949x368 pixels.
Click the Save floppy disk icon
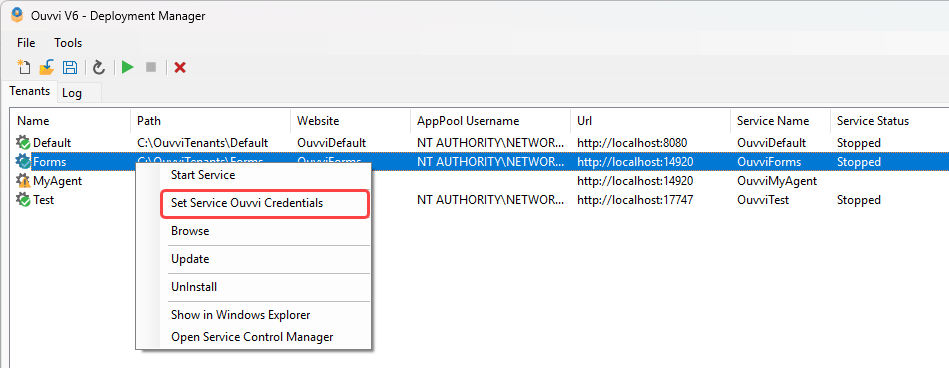(70, 67)
